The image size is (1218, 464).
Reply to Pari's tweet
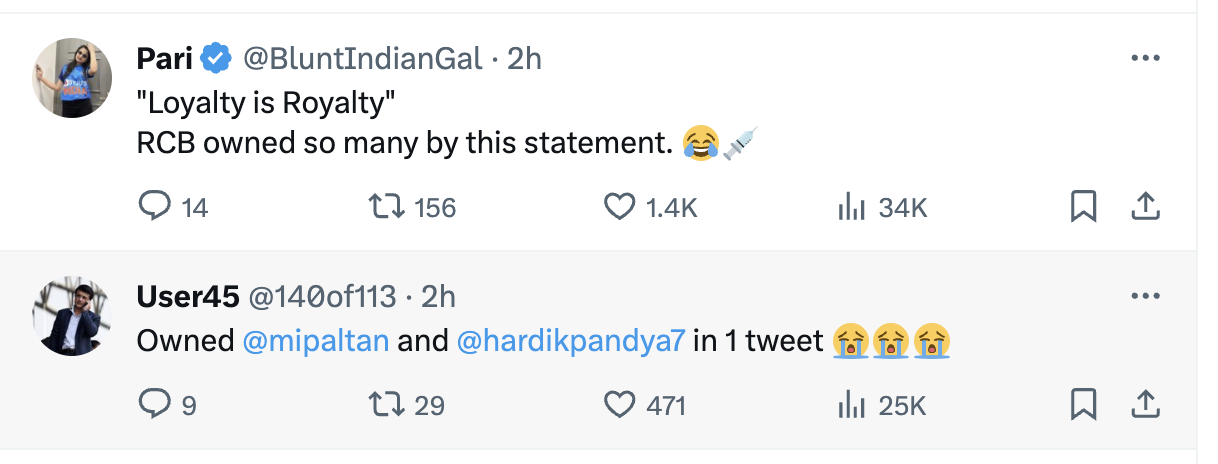[154, 207]
